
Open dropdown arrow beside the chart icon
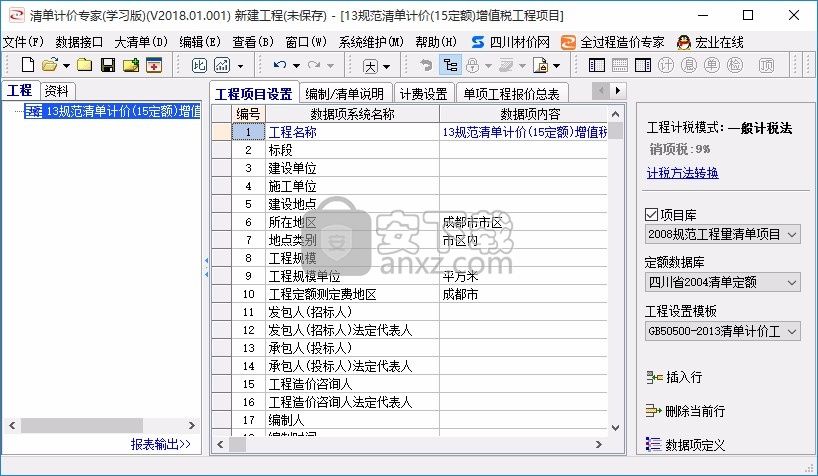(240, 66)
